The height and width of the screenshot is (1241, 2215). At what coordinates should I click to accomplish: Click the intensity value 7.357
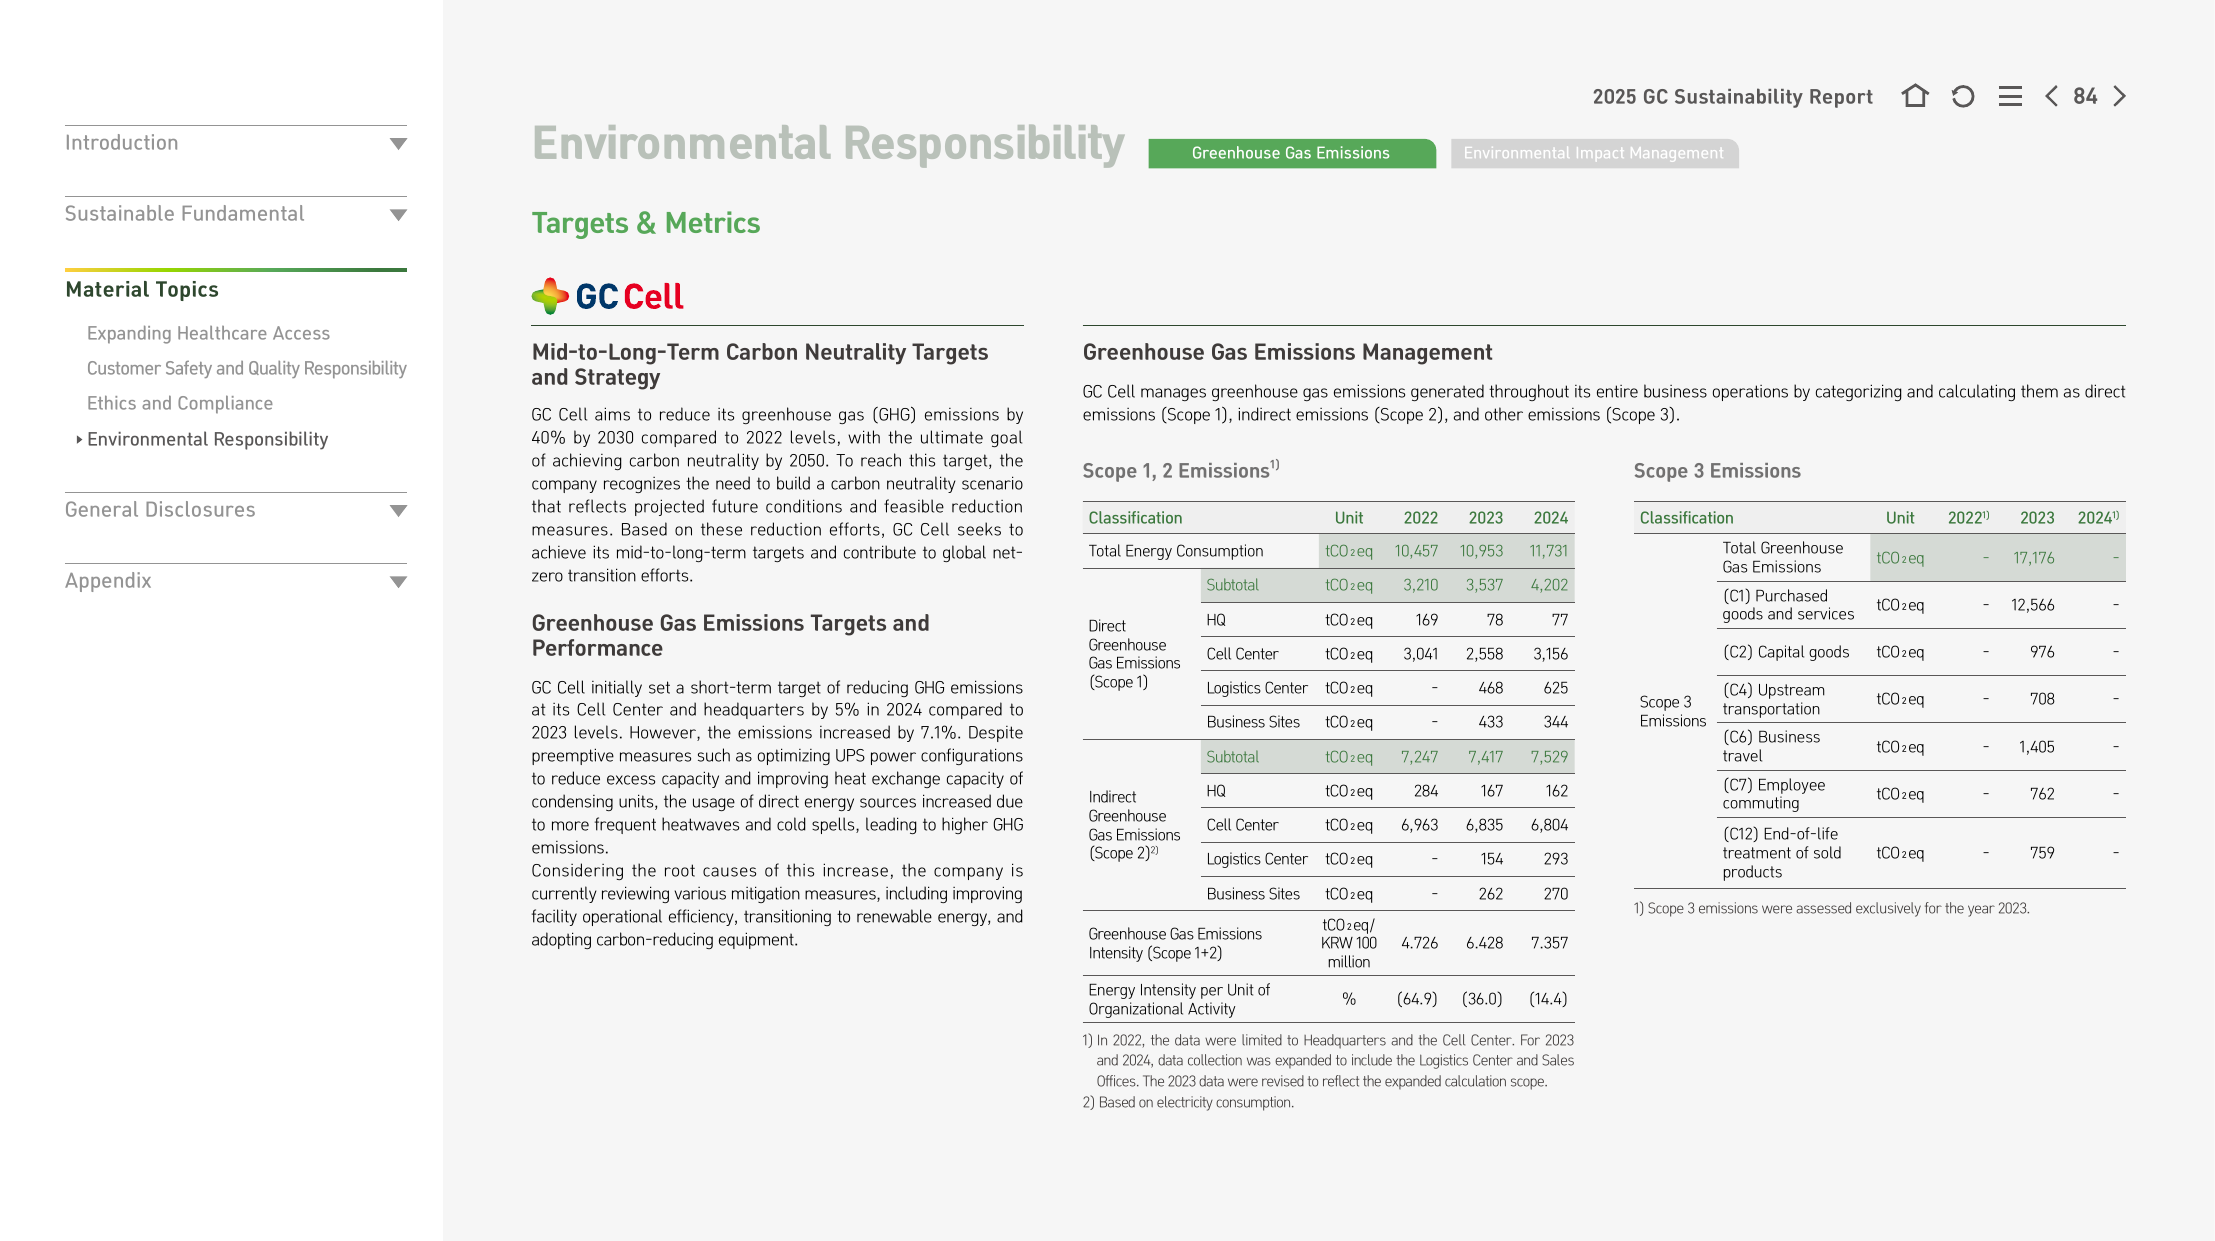[x=1549, y=943]
